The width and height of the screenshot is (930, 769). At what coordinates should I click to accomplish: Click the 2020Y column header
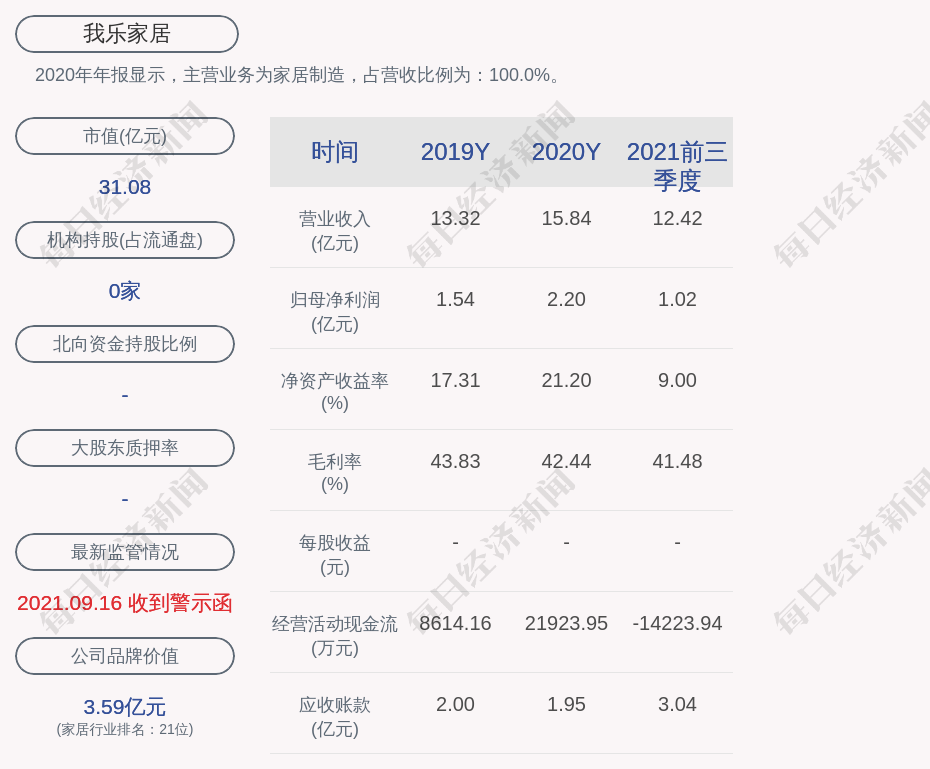[x=566, y=152]
